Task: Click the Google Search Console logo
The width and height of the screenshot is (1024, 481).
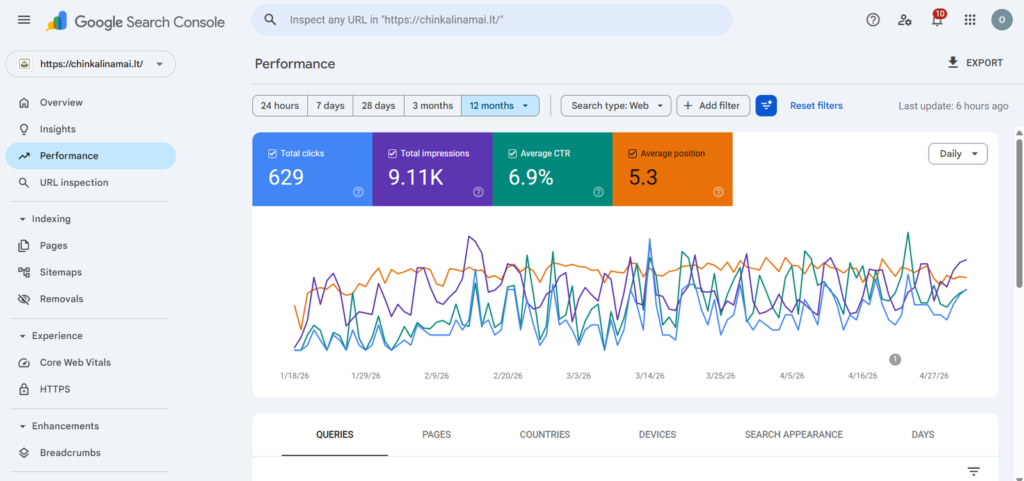Action: pyautogui.click(x=135, y=22)
